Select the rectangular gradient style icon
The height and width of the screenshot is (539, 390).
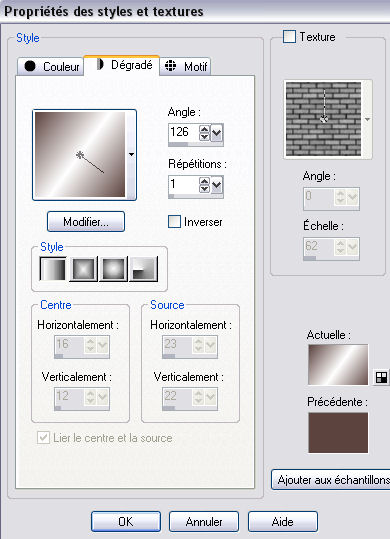tap(83, 269)
